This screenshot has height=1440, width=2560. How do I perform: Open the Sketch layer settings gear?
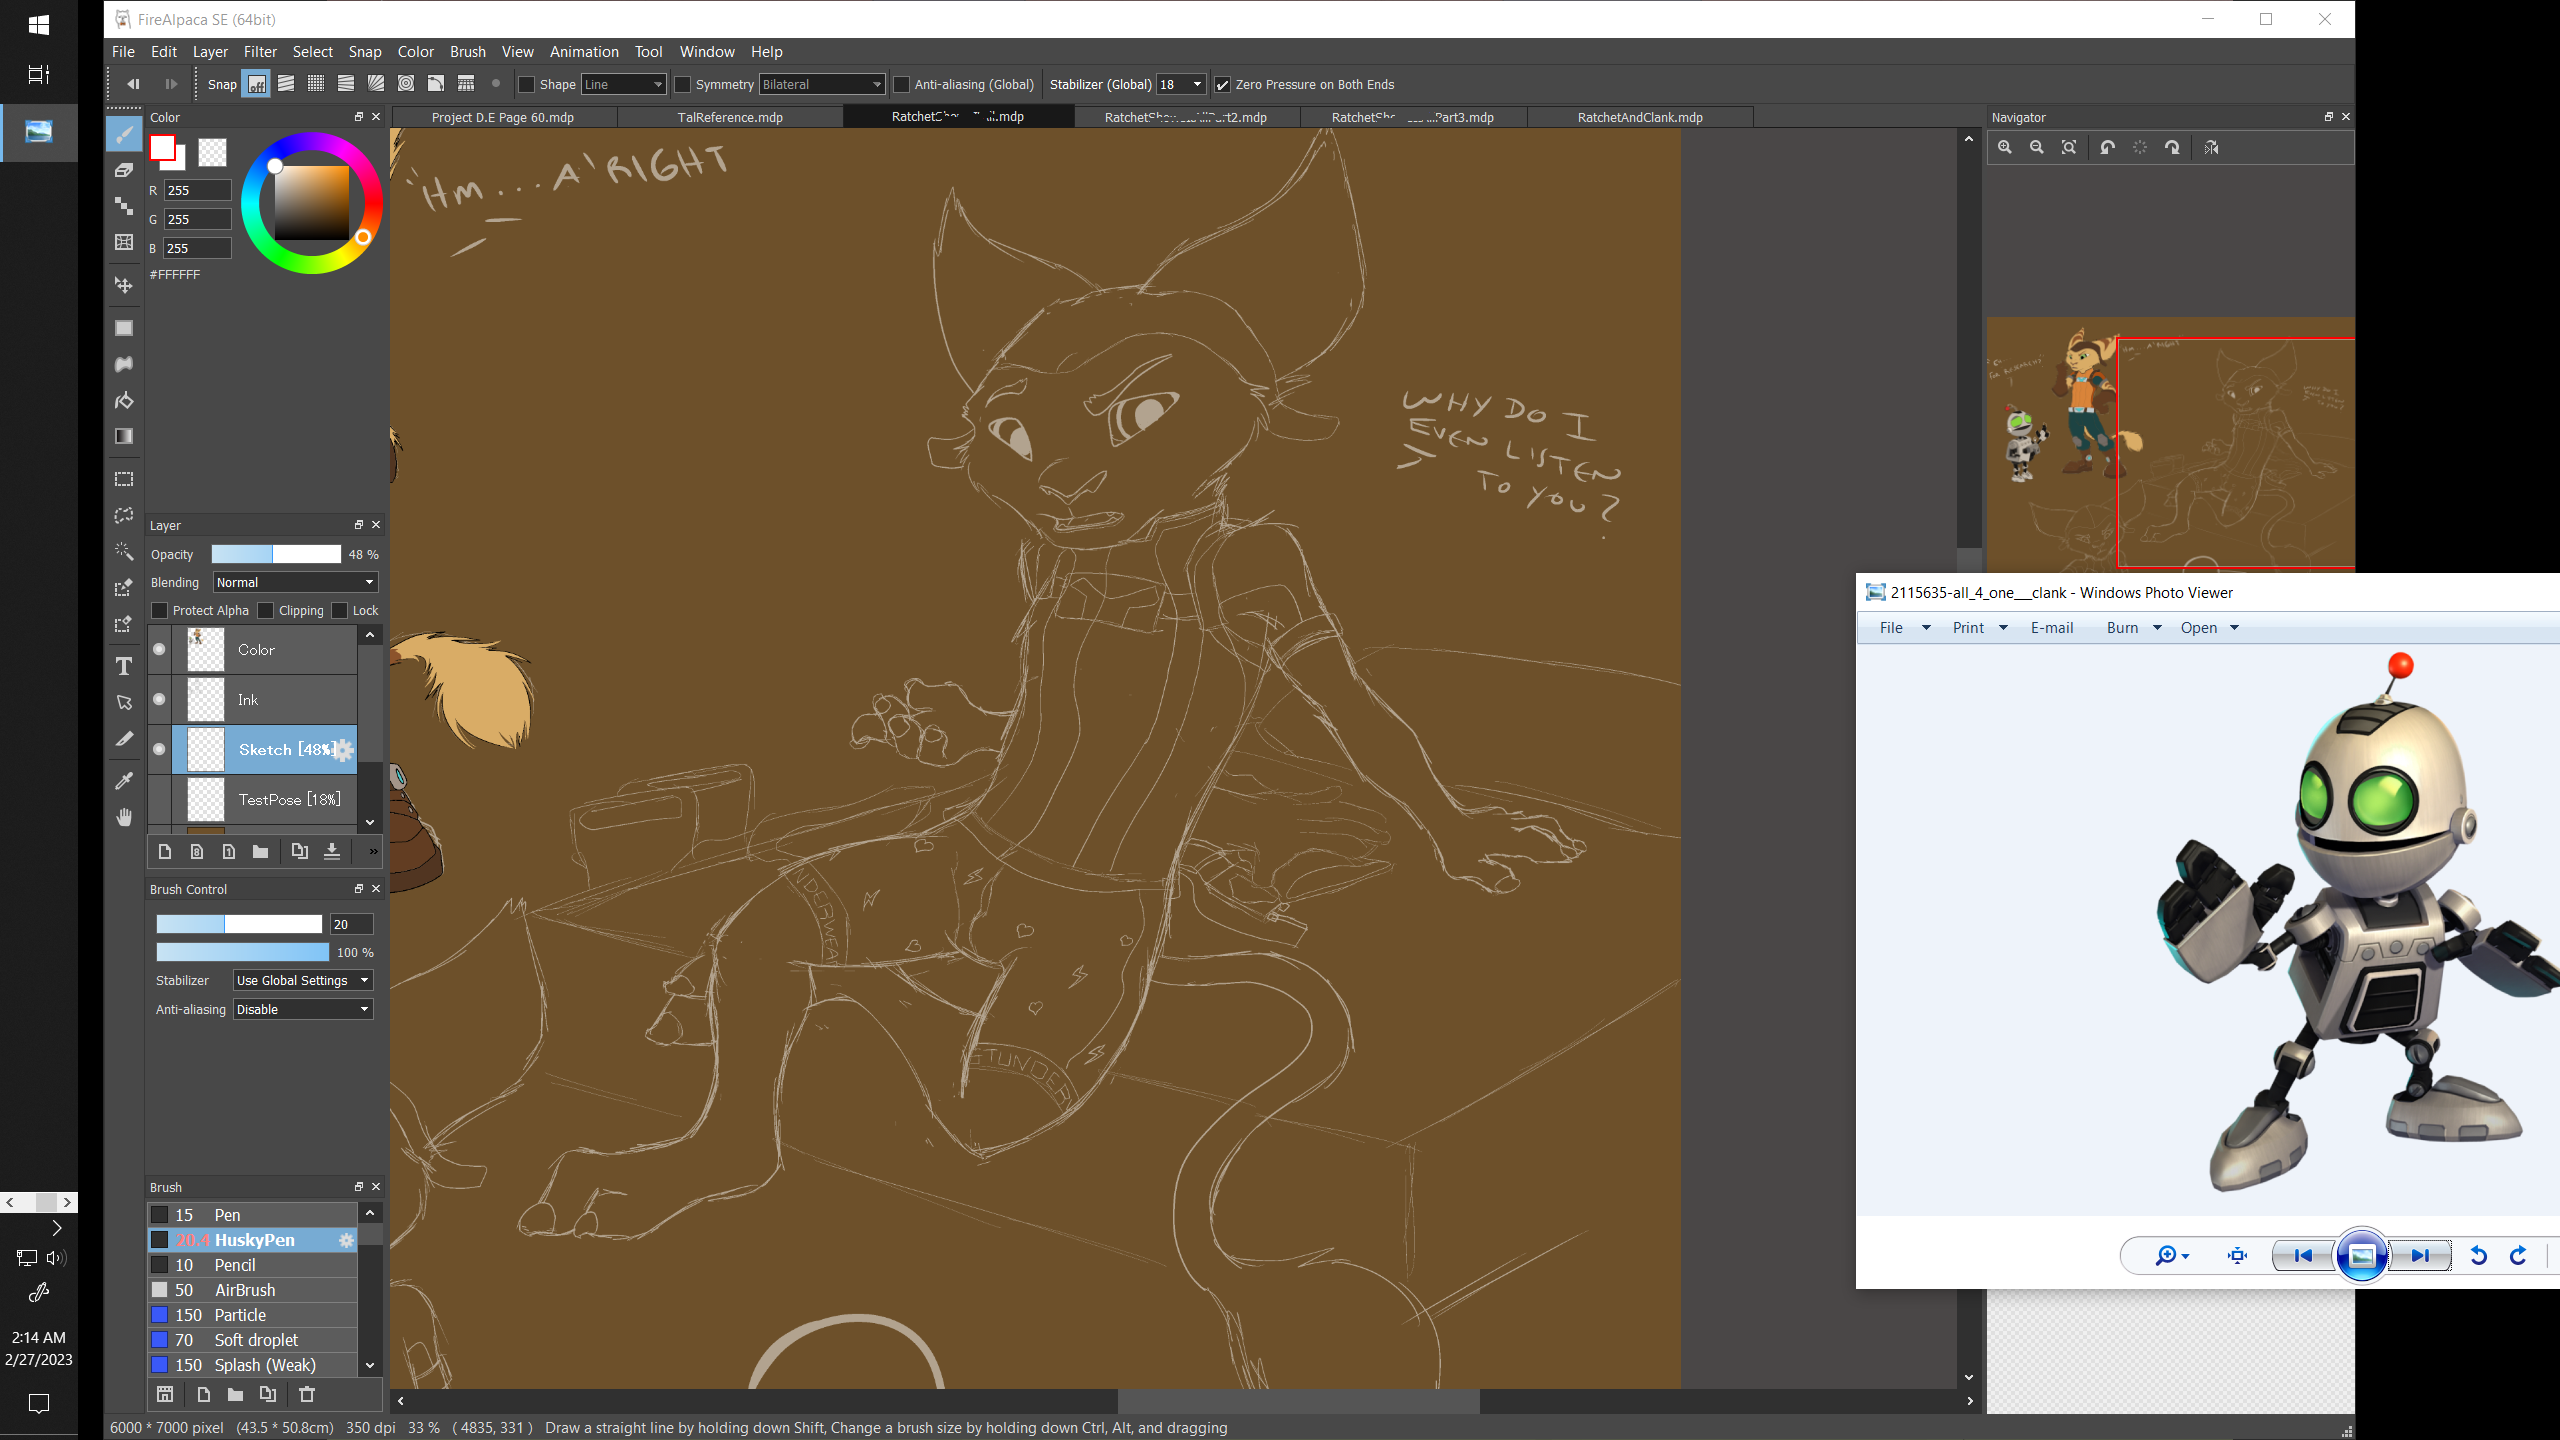coord(343,750)
